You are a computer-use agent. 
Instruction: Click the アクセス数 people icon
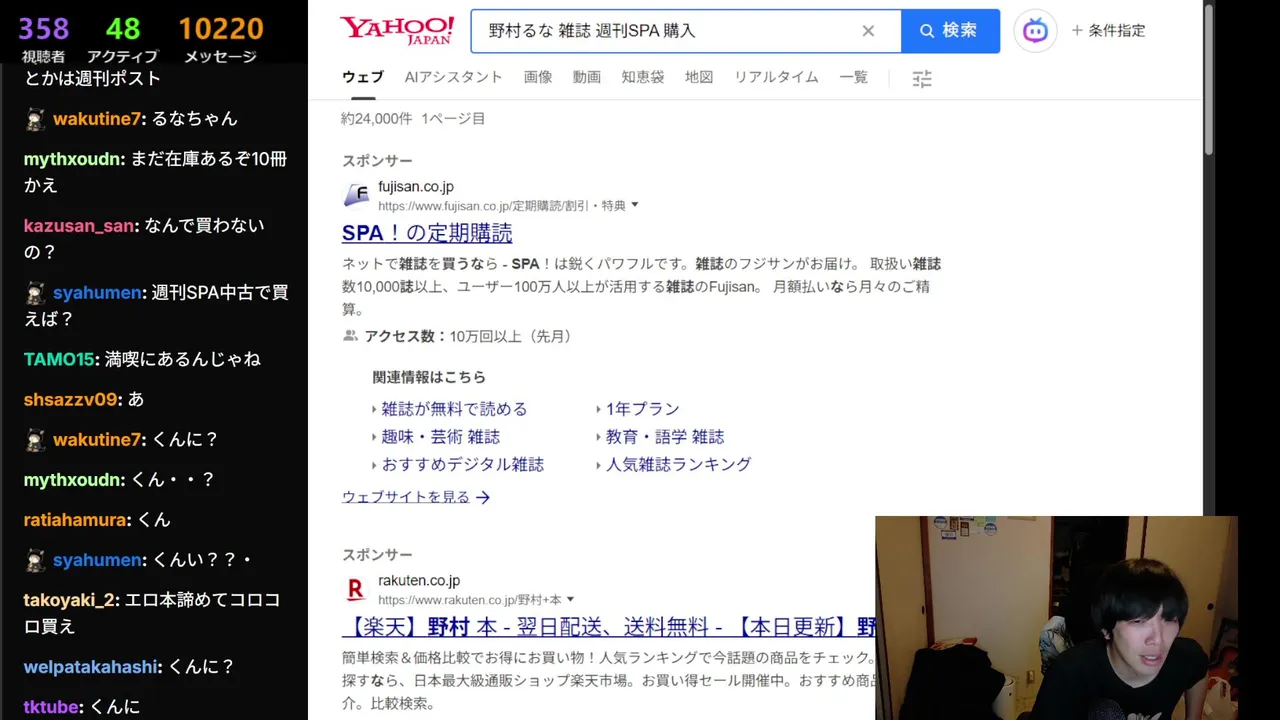350,336
